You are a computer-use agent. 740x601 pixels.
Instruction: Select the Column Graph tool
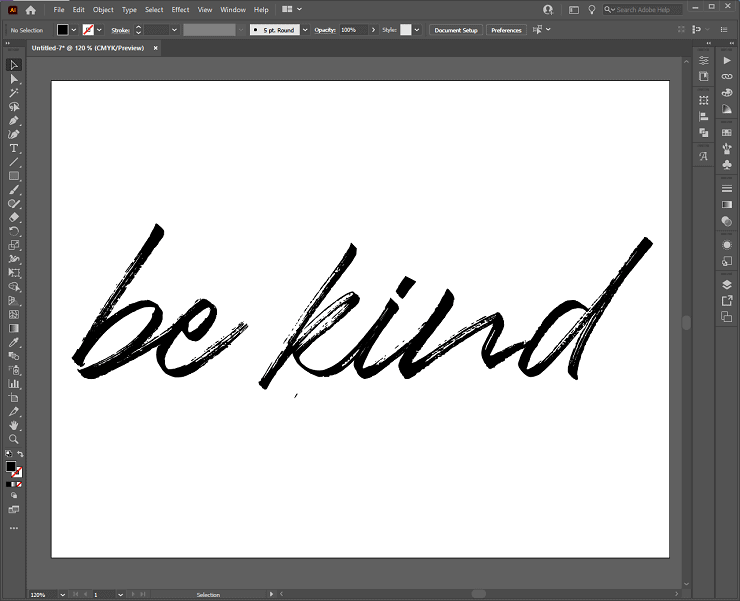coord(14,384)
